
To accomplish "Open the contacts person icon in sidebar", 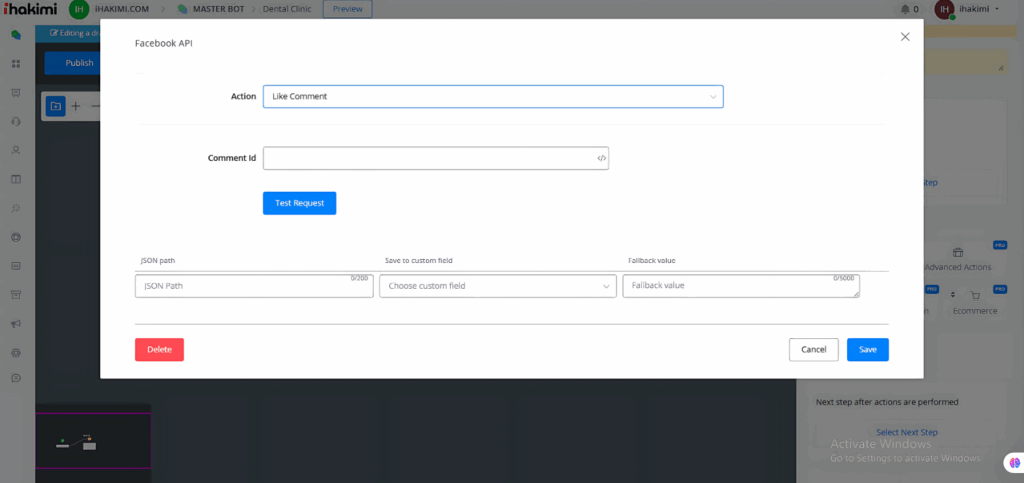I will (16, 151).
